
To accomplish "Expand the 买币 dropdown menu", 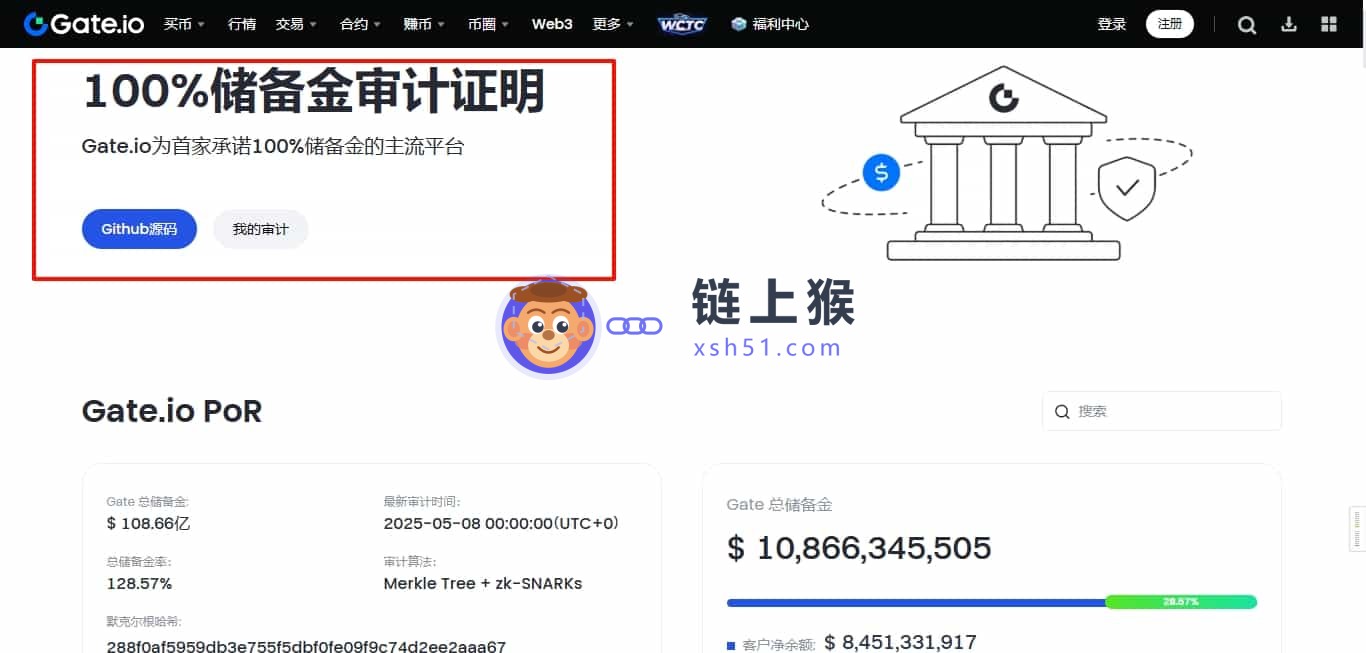I will click(x=184, y=24).
